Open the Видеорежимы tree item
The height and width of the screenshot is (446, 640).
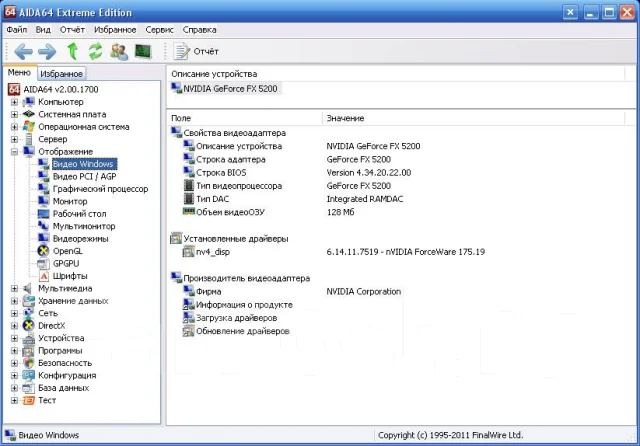80,239
